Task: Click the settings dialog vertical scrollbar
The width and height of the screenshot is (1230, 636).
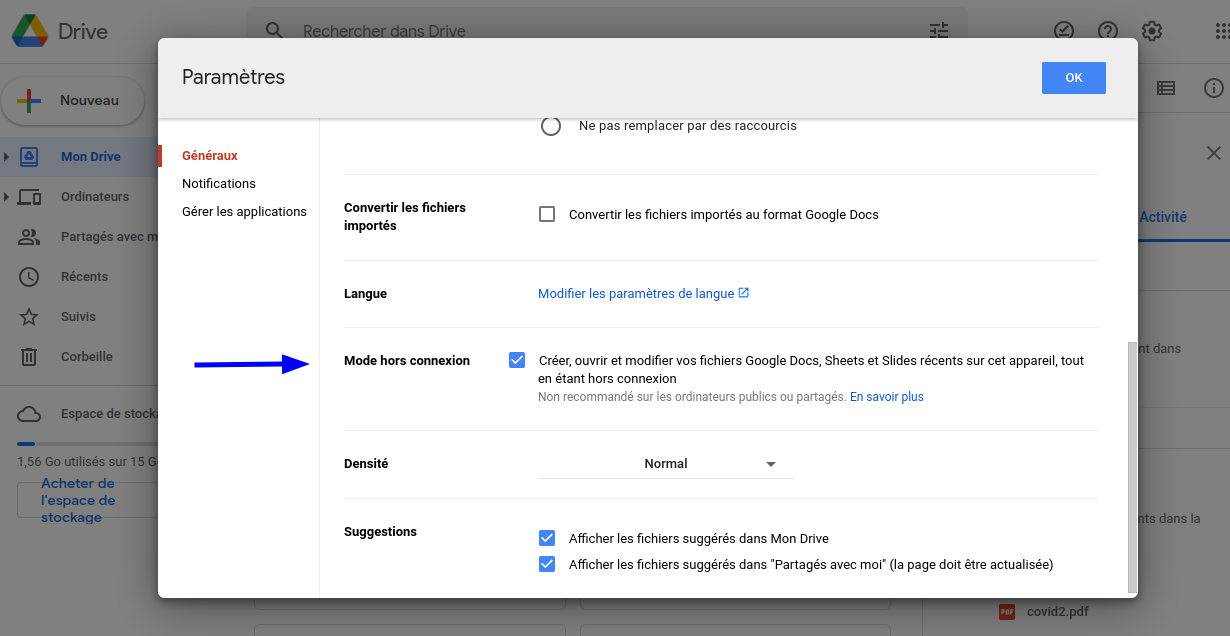Action: point(1132,466)
